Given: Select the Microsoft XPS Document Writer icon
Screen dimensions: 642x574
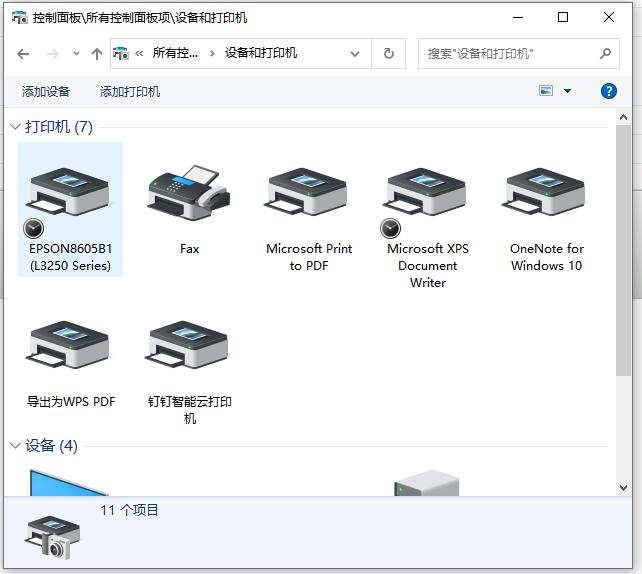Looking at the screenshot, I should [425, 192].
